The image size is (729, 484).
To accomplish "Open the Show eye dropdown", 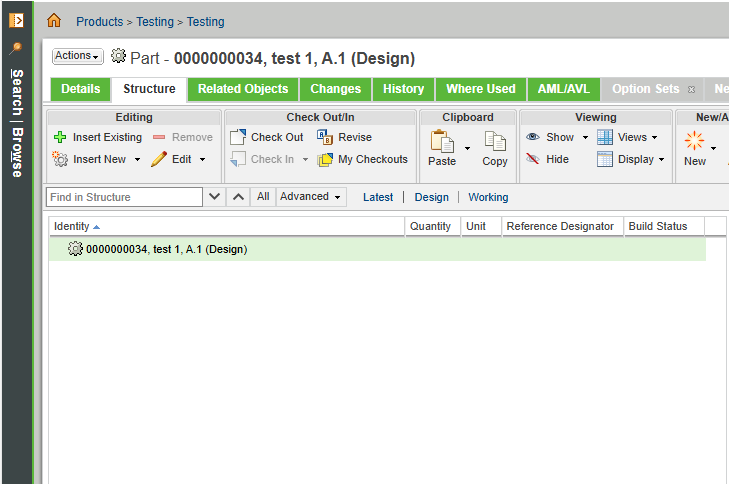I will pyautogui.click(x=586, y=138).
